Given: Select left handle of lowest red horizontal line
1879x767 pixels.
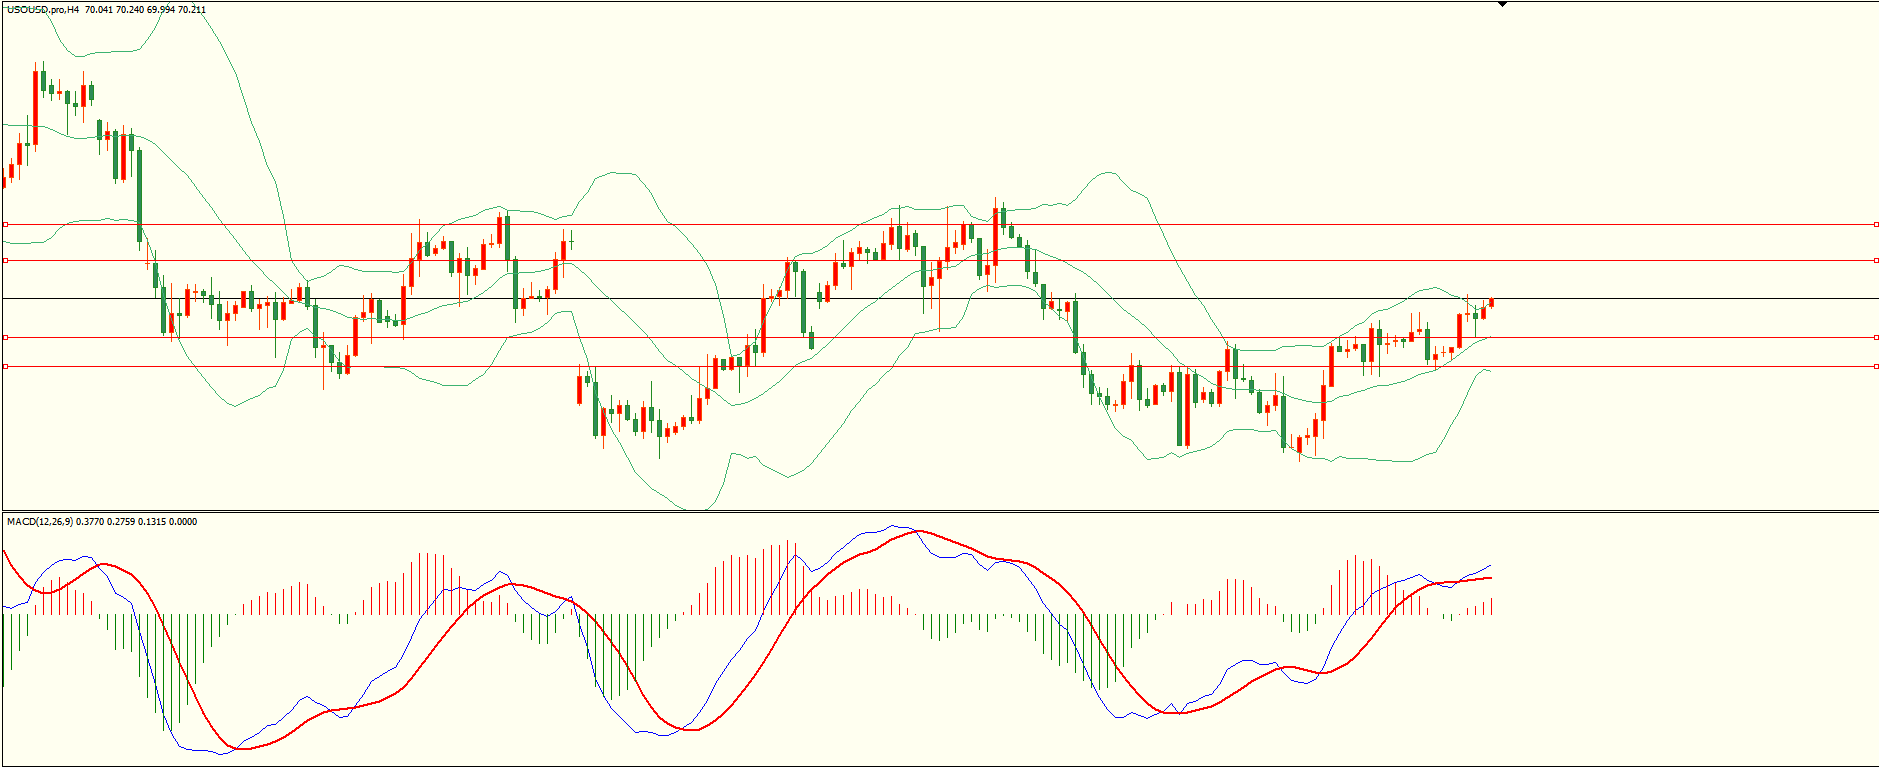Looking at the screenshot, I should point(5,367).
